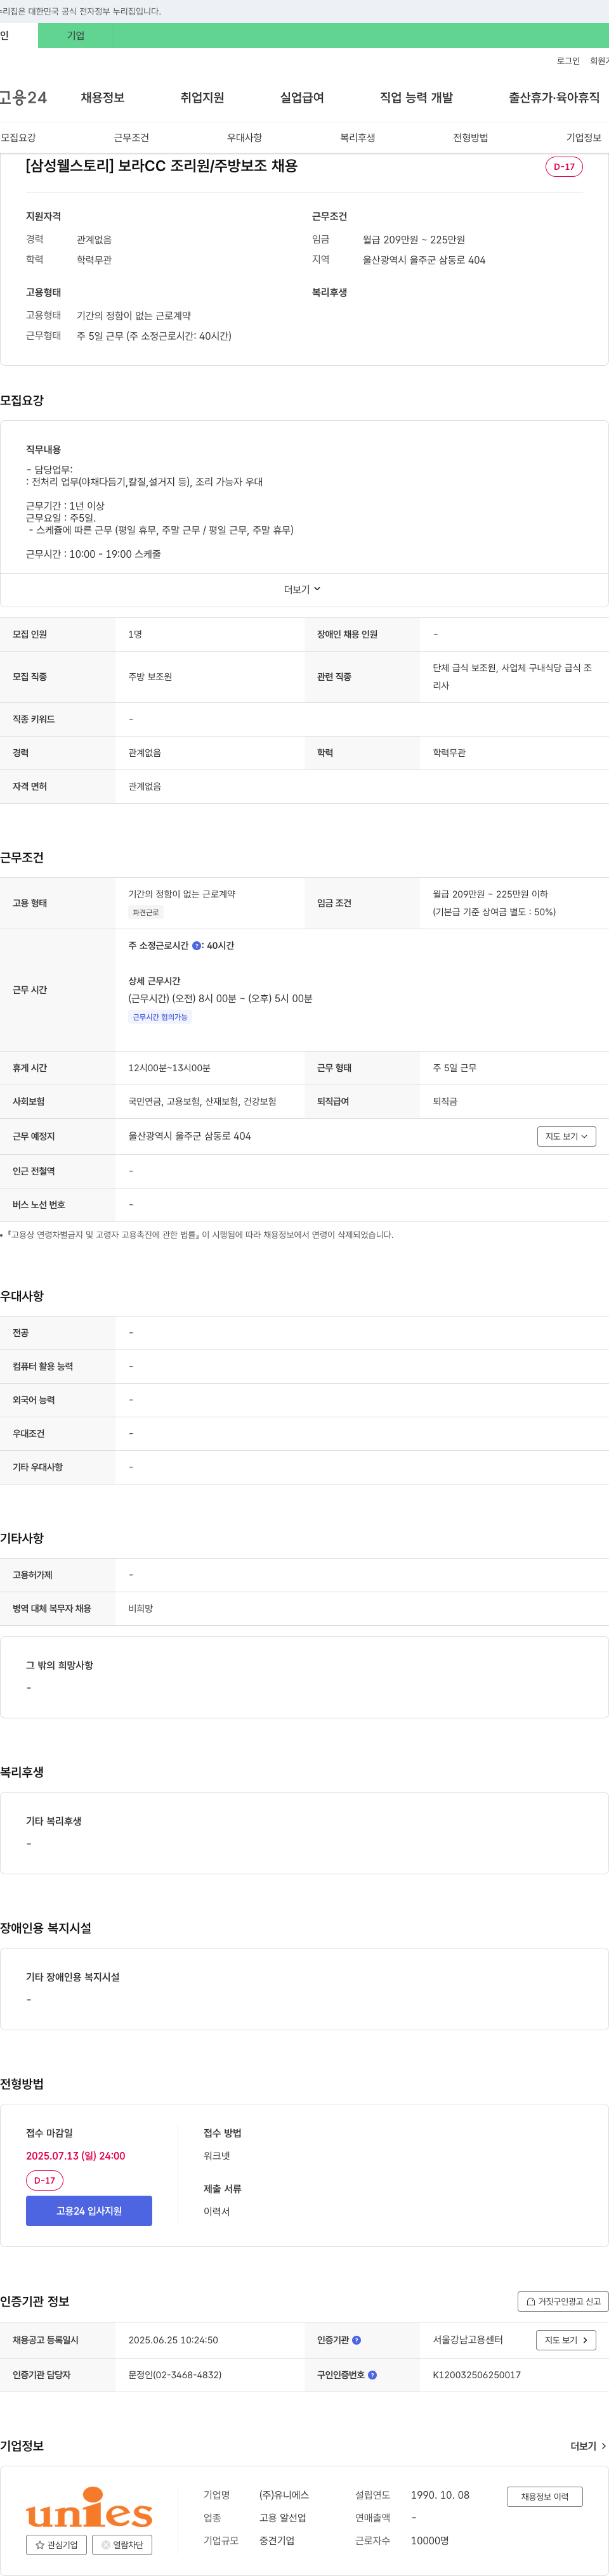Click the 로그인 link
The width and height of the screenshot is (609, 2576).
(568, 61)
